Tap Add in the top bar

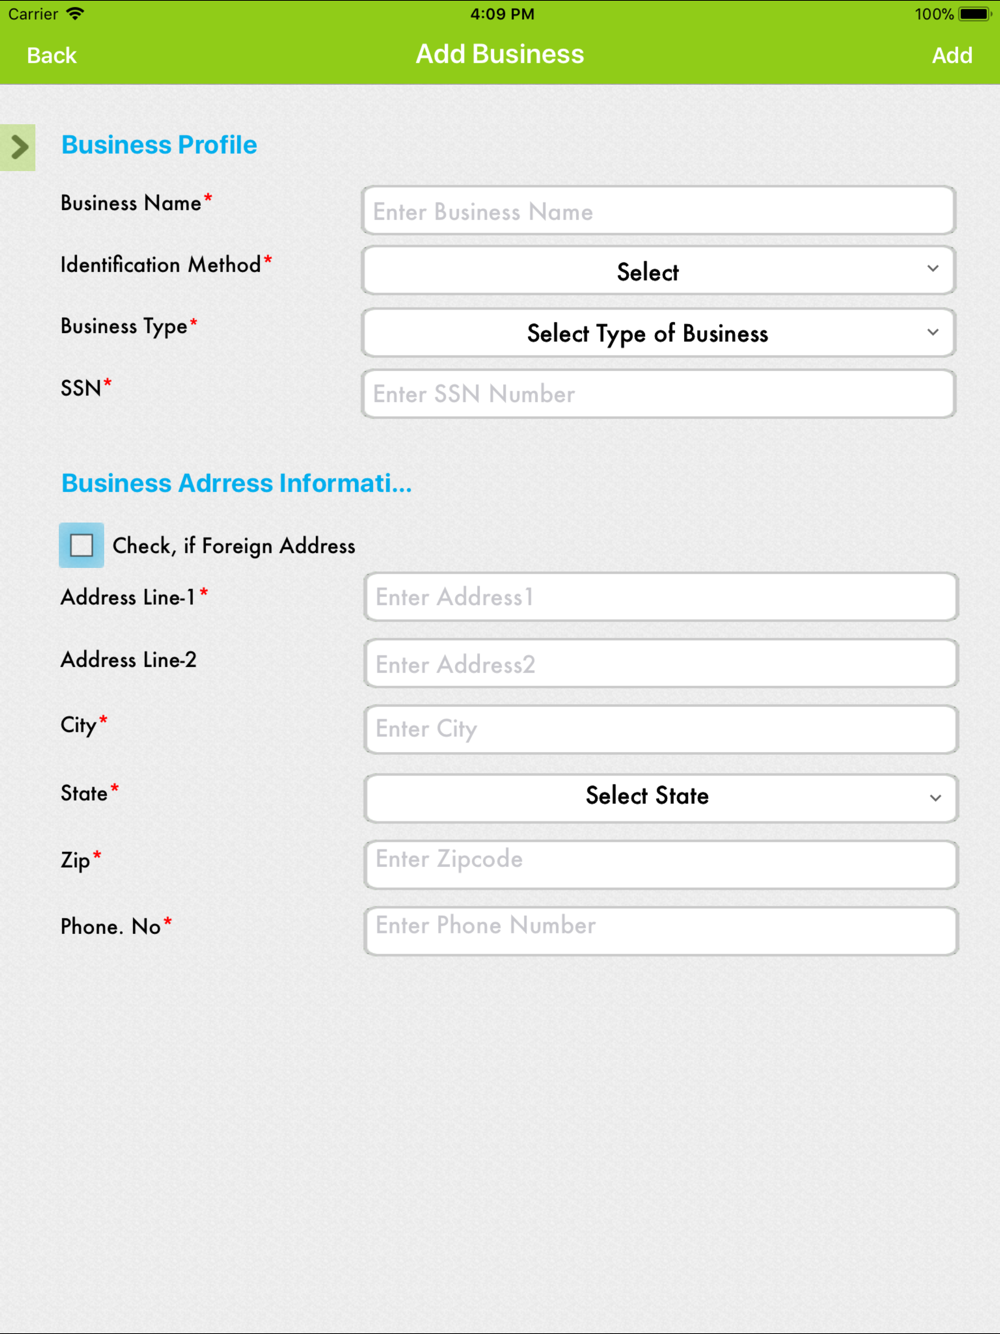951,56
